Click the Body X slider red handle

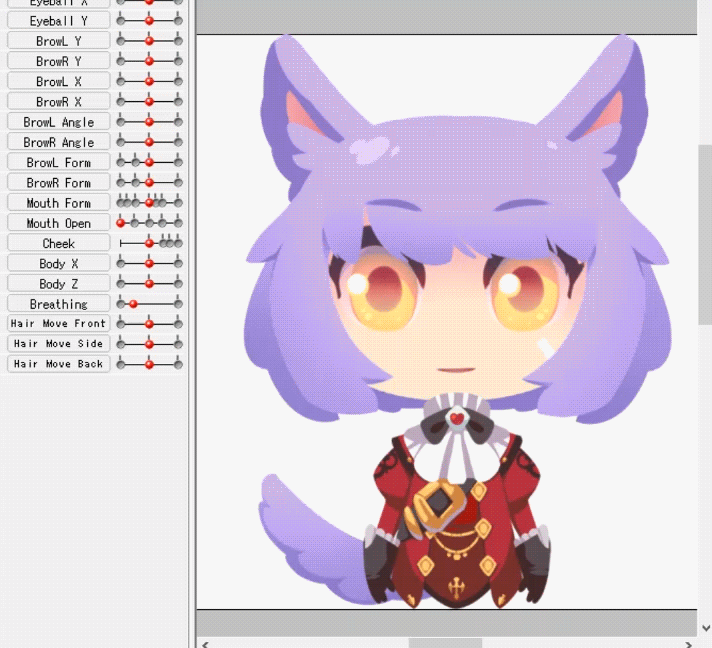tap(149, 263)
